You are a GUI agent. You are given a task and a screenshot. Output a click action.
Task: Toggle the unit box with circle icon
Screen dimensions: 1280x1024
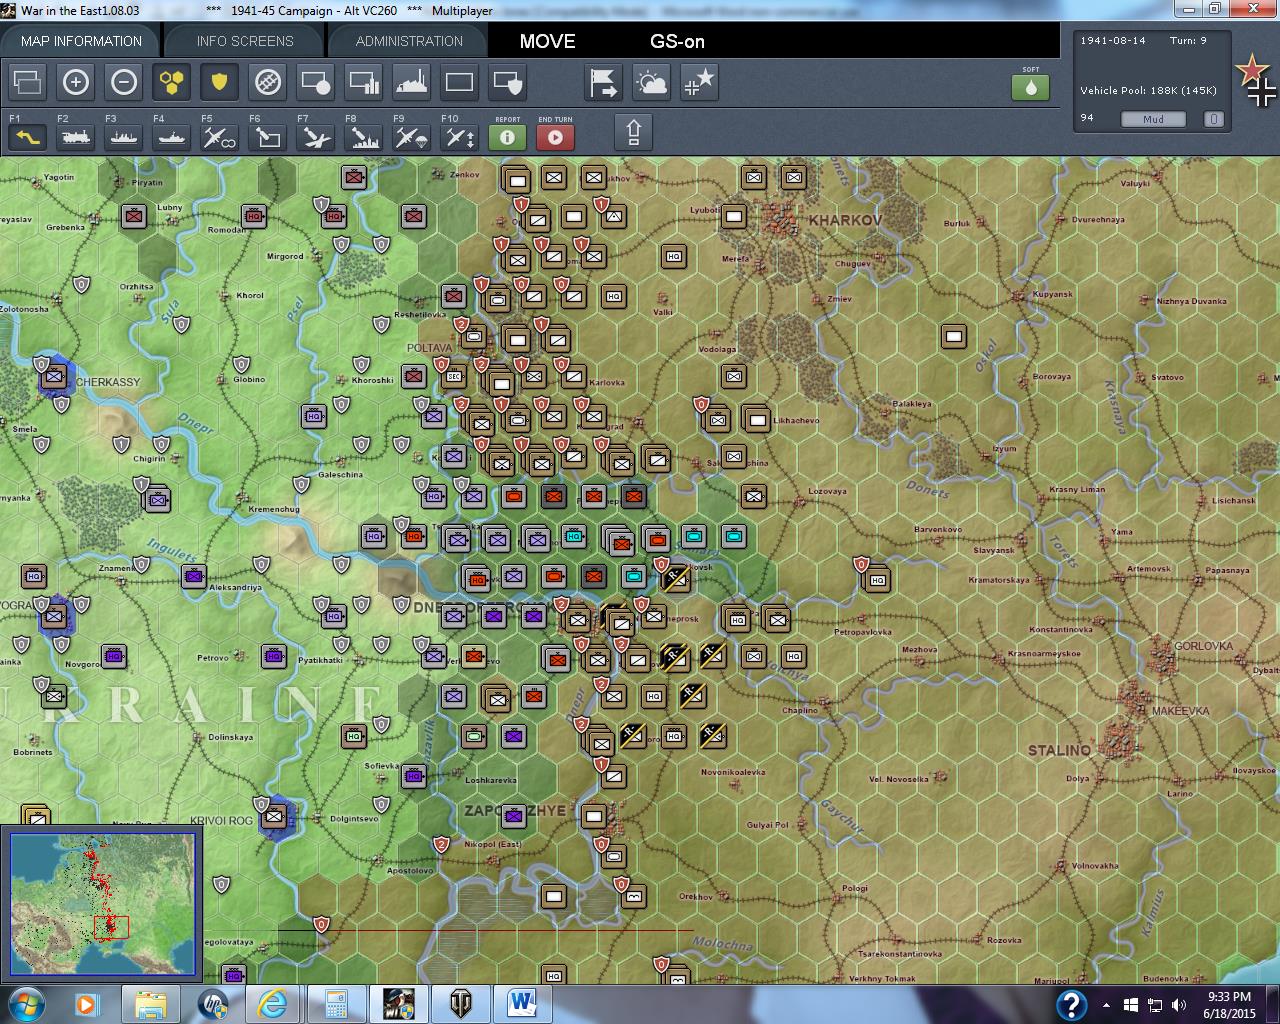(316, 82)
